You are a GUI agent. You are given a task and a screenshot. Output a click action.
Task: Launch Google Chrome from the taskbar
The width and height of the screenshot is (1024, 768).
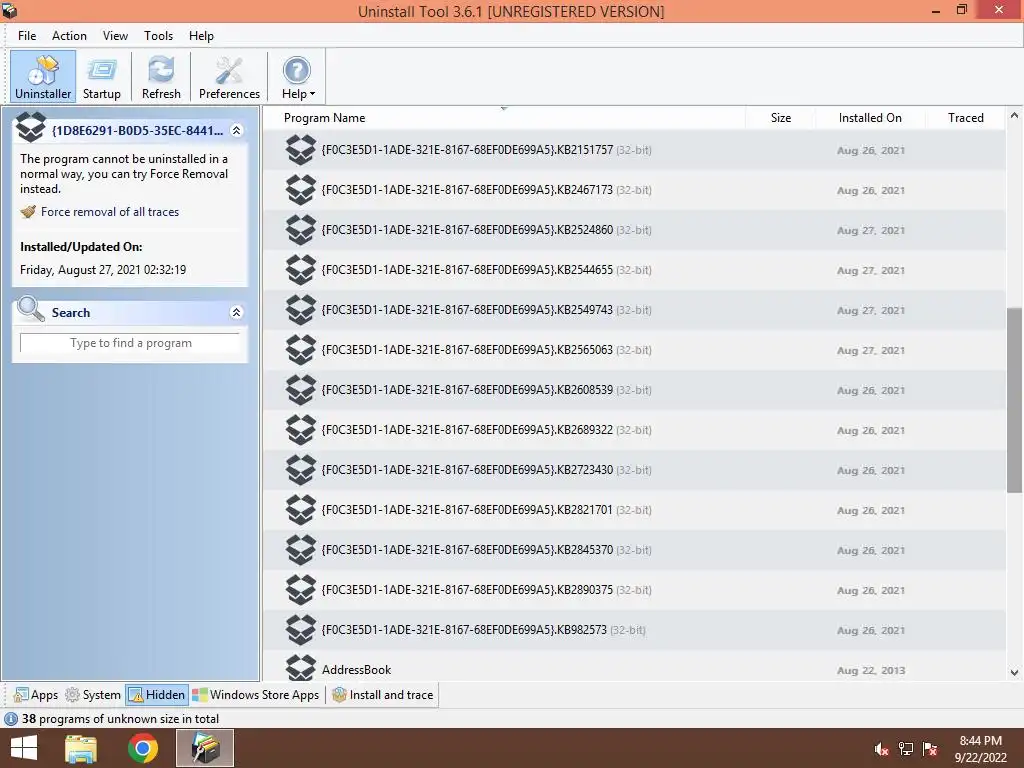click(x=143, y=748)
